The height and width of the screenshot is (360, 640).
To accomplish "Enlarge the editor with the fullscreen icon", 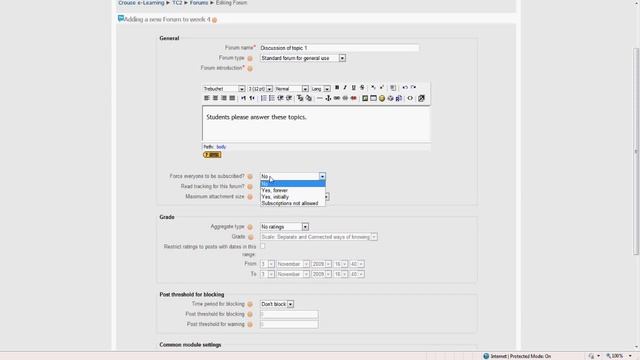I will [x=421, y=98].
